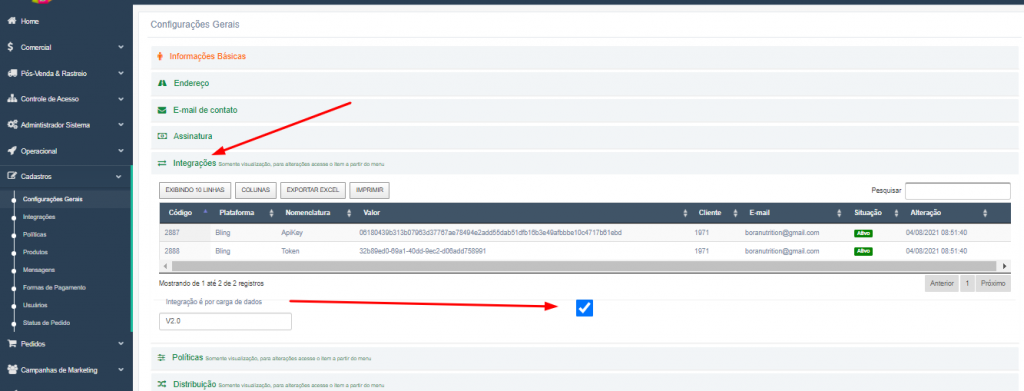Click the exchange arrows icon beside Integrações
Screen dimensions: 1024x391
[x=162, y=163]
